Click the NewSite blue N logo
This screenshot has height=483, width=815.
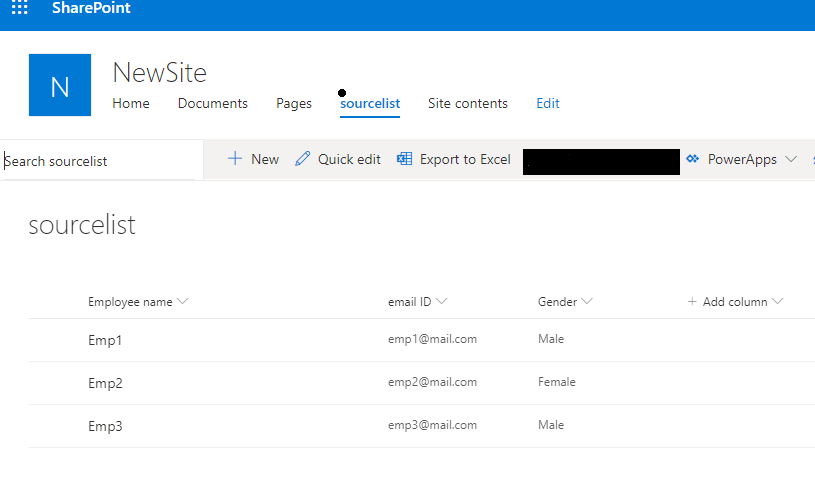[60, 85]
